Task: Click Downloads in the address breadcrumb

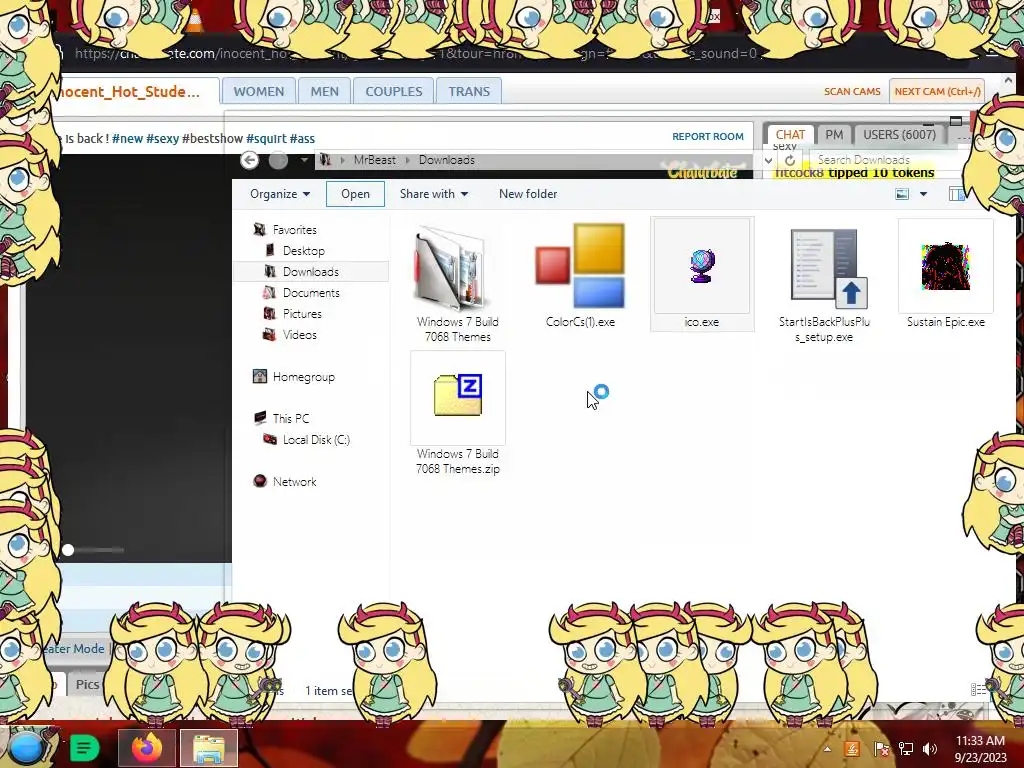Action: [x=447, y=160]
